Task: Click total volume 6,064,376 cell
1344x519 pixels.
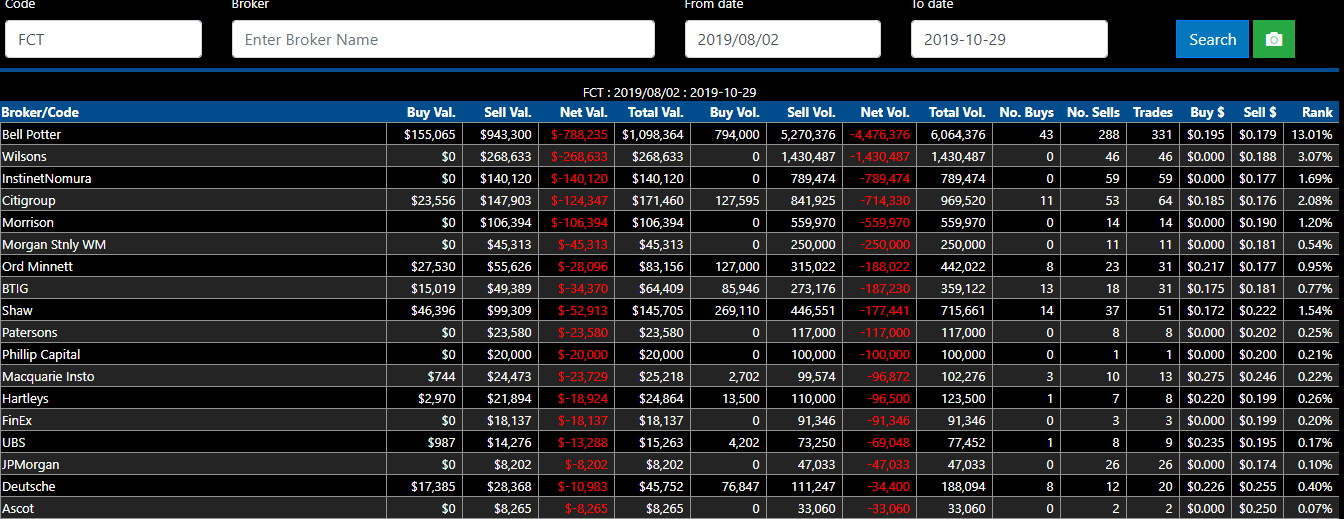Action: click(957, 134)
